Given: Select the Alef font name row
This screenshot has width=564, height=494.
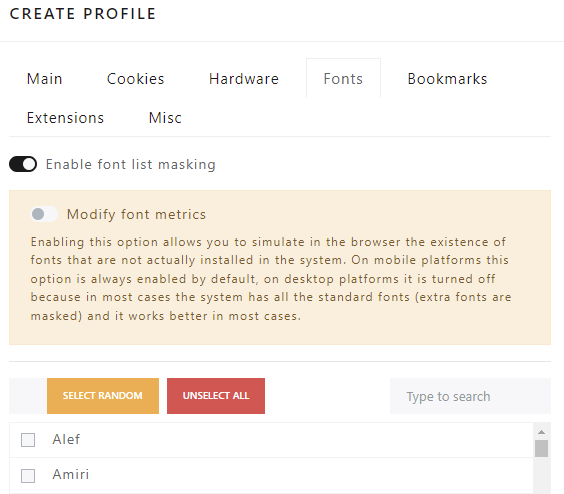Looking at the screenshot, I should pos(271,440).
